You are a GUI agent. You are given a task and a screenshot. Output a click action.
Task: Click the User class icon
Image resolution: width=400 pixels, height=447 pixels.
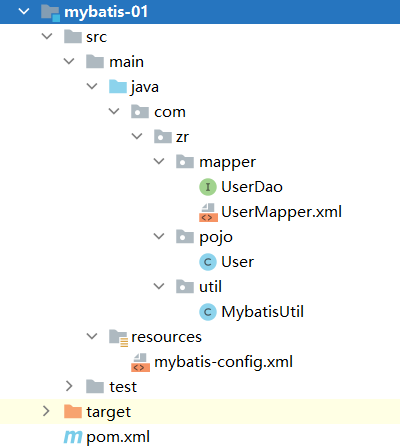point(208,262)
